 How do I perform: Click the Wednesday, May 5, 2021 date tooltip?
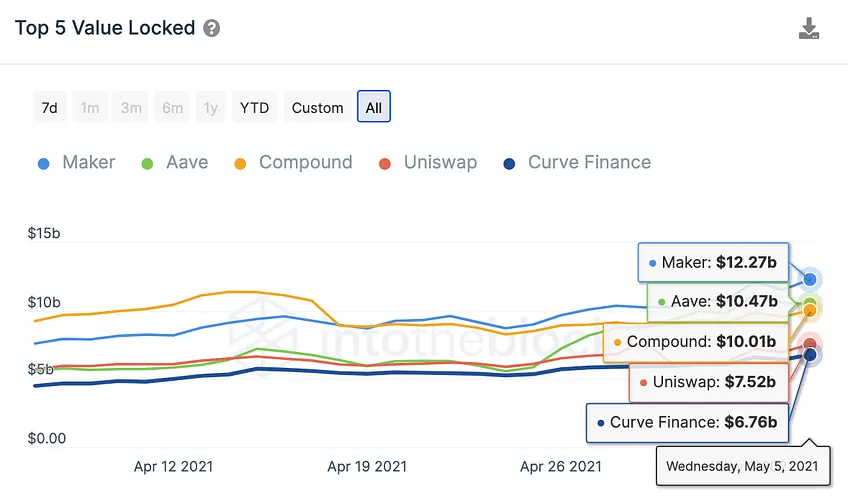(743, 465)
